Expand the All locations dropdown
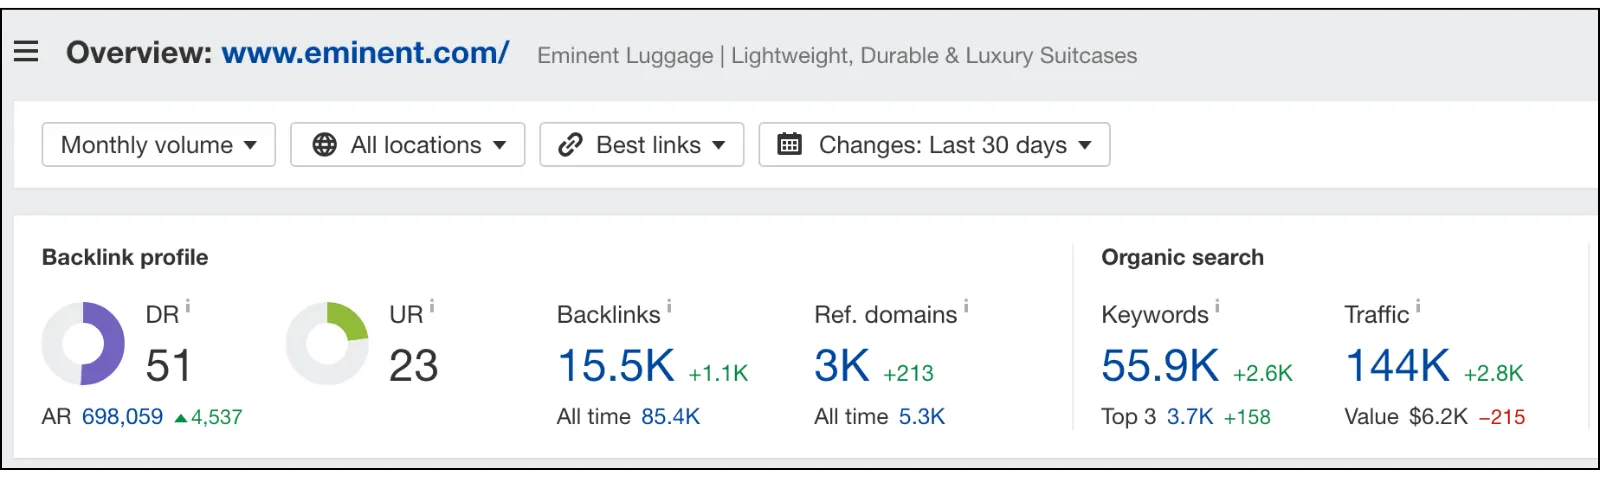1600x478 pixels. (408, 145)
